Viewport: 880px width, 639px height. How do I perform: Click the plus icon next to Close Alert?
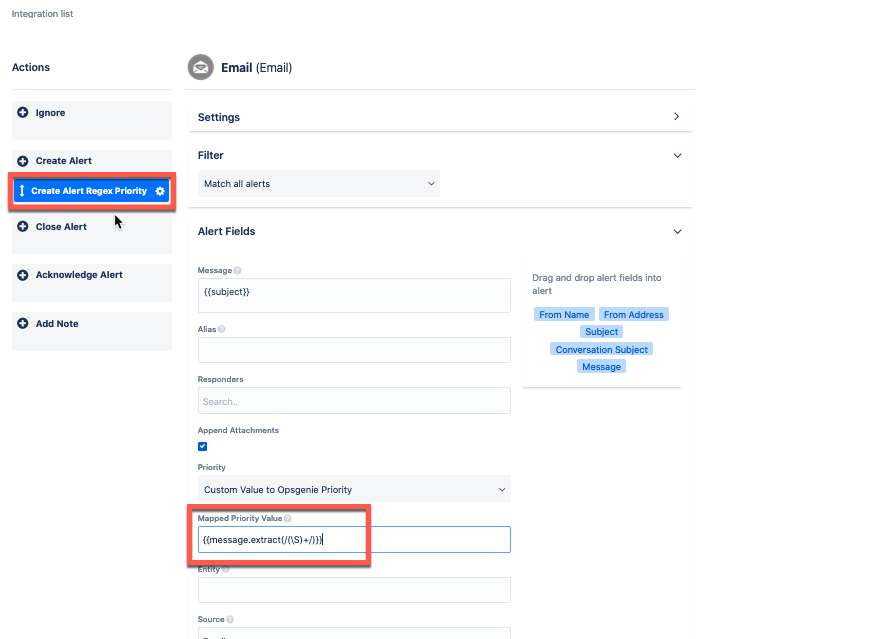click(x=22, y=227)
